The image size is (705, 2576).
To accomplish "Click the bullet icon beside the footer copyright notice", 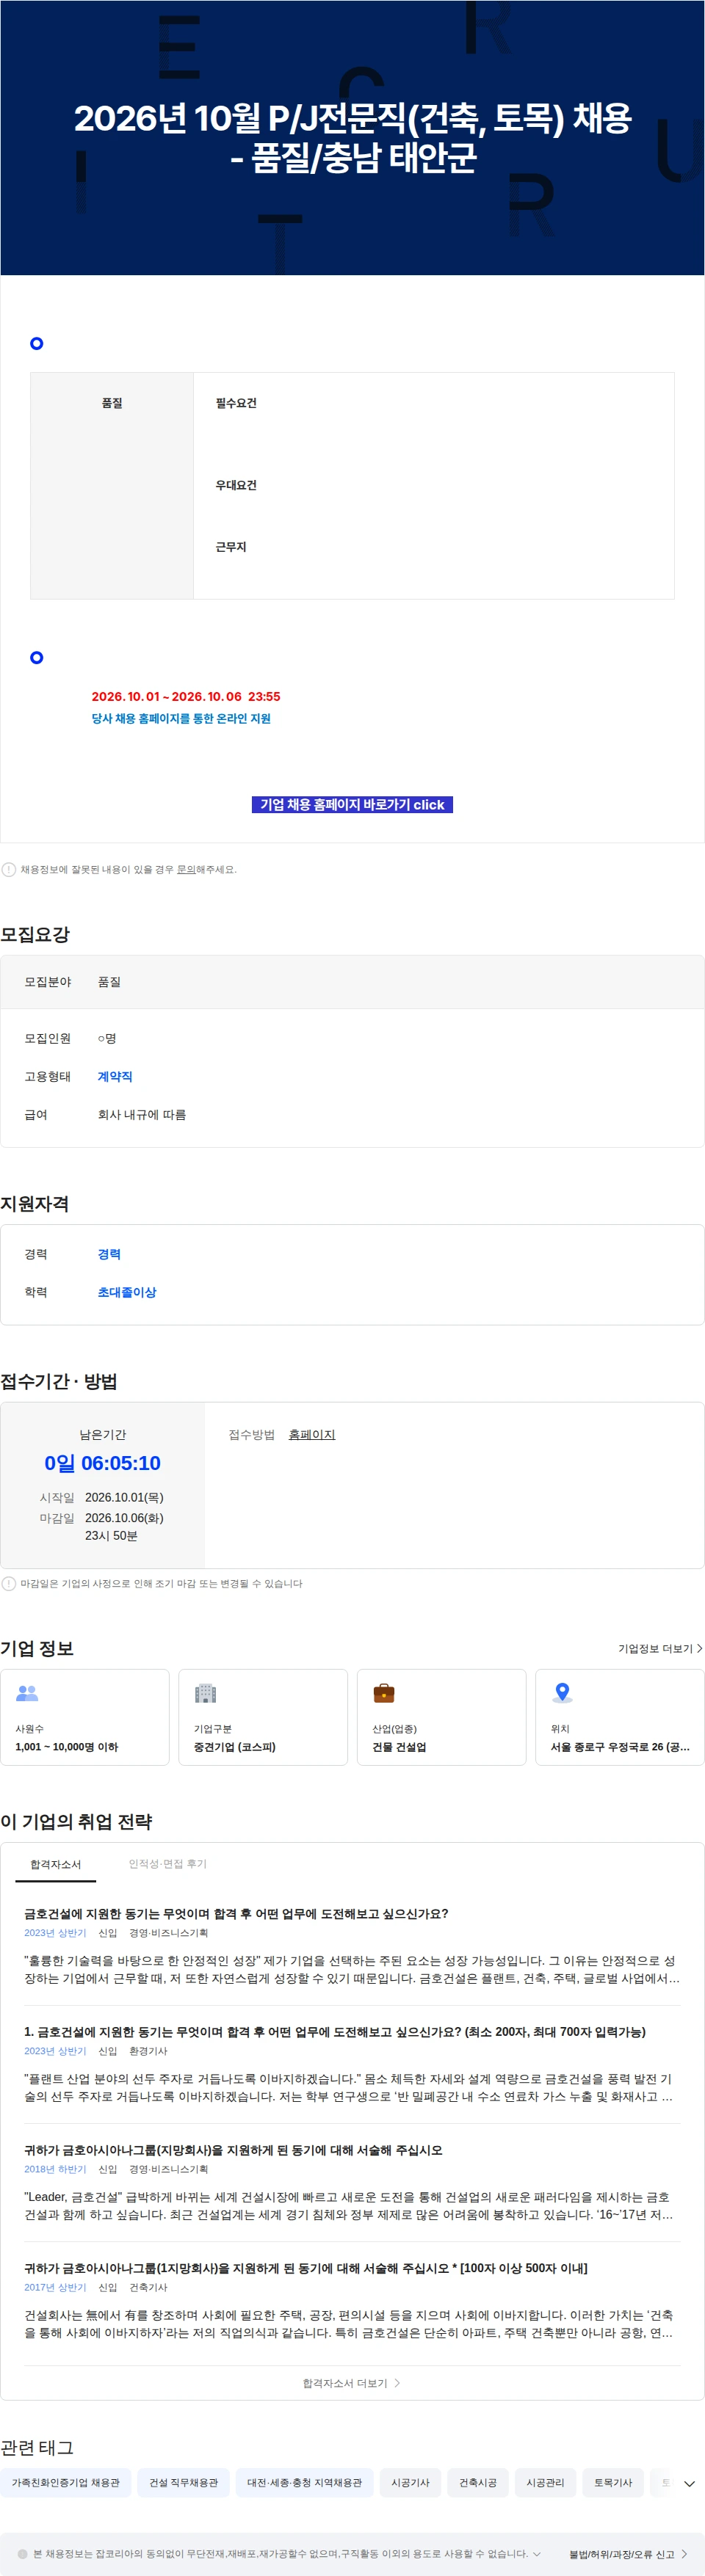I will 22,2553.
